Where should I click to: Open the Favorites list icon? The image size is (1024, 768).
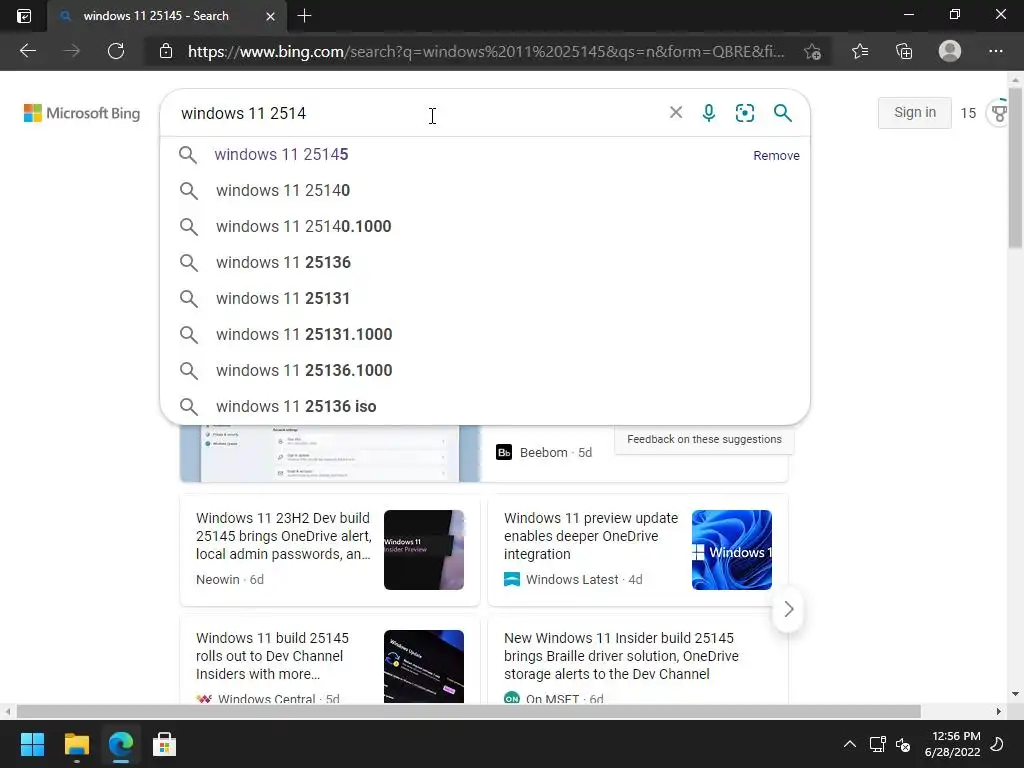coord(860,51)
